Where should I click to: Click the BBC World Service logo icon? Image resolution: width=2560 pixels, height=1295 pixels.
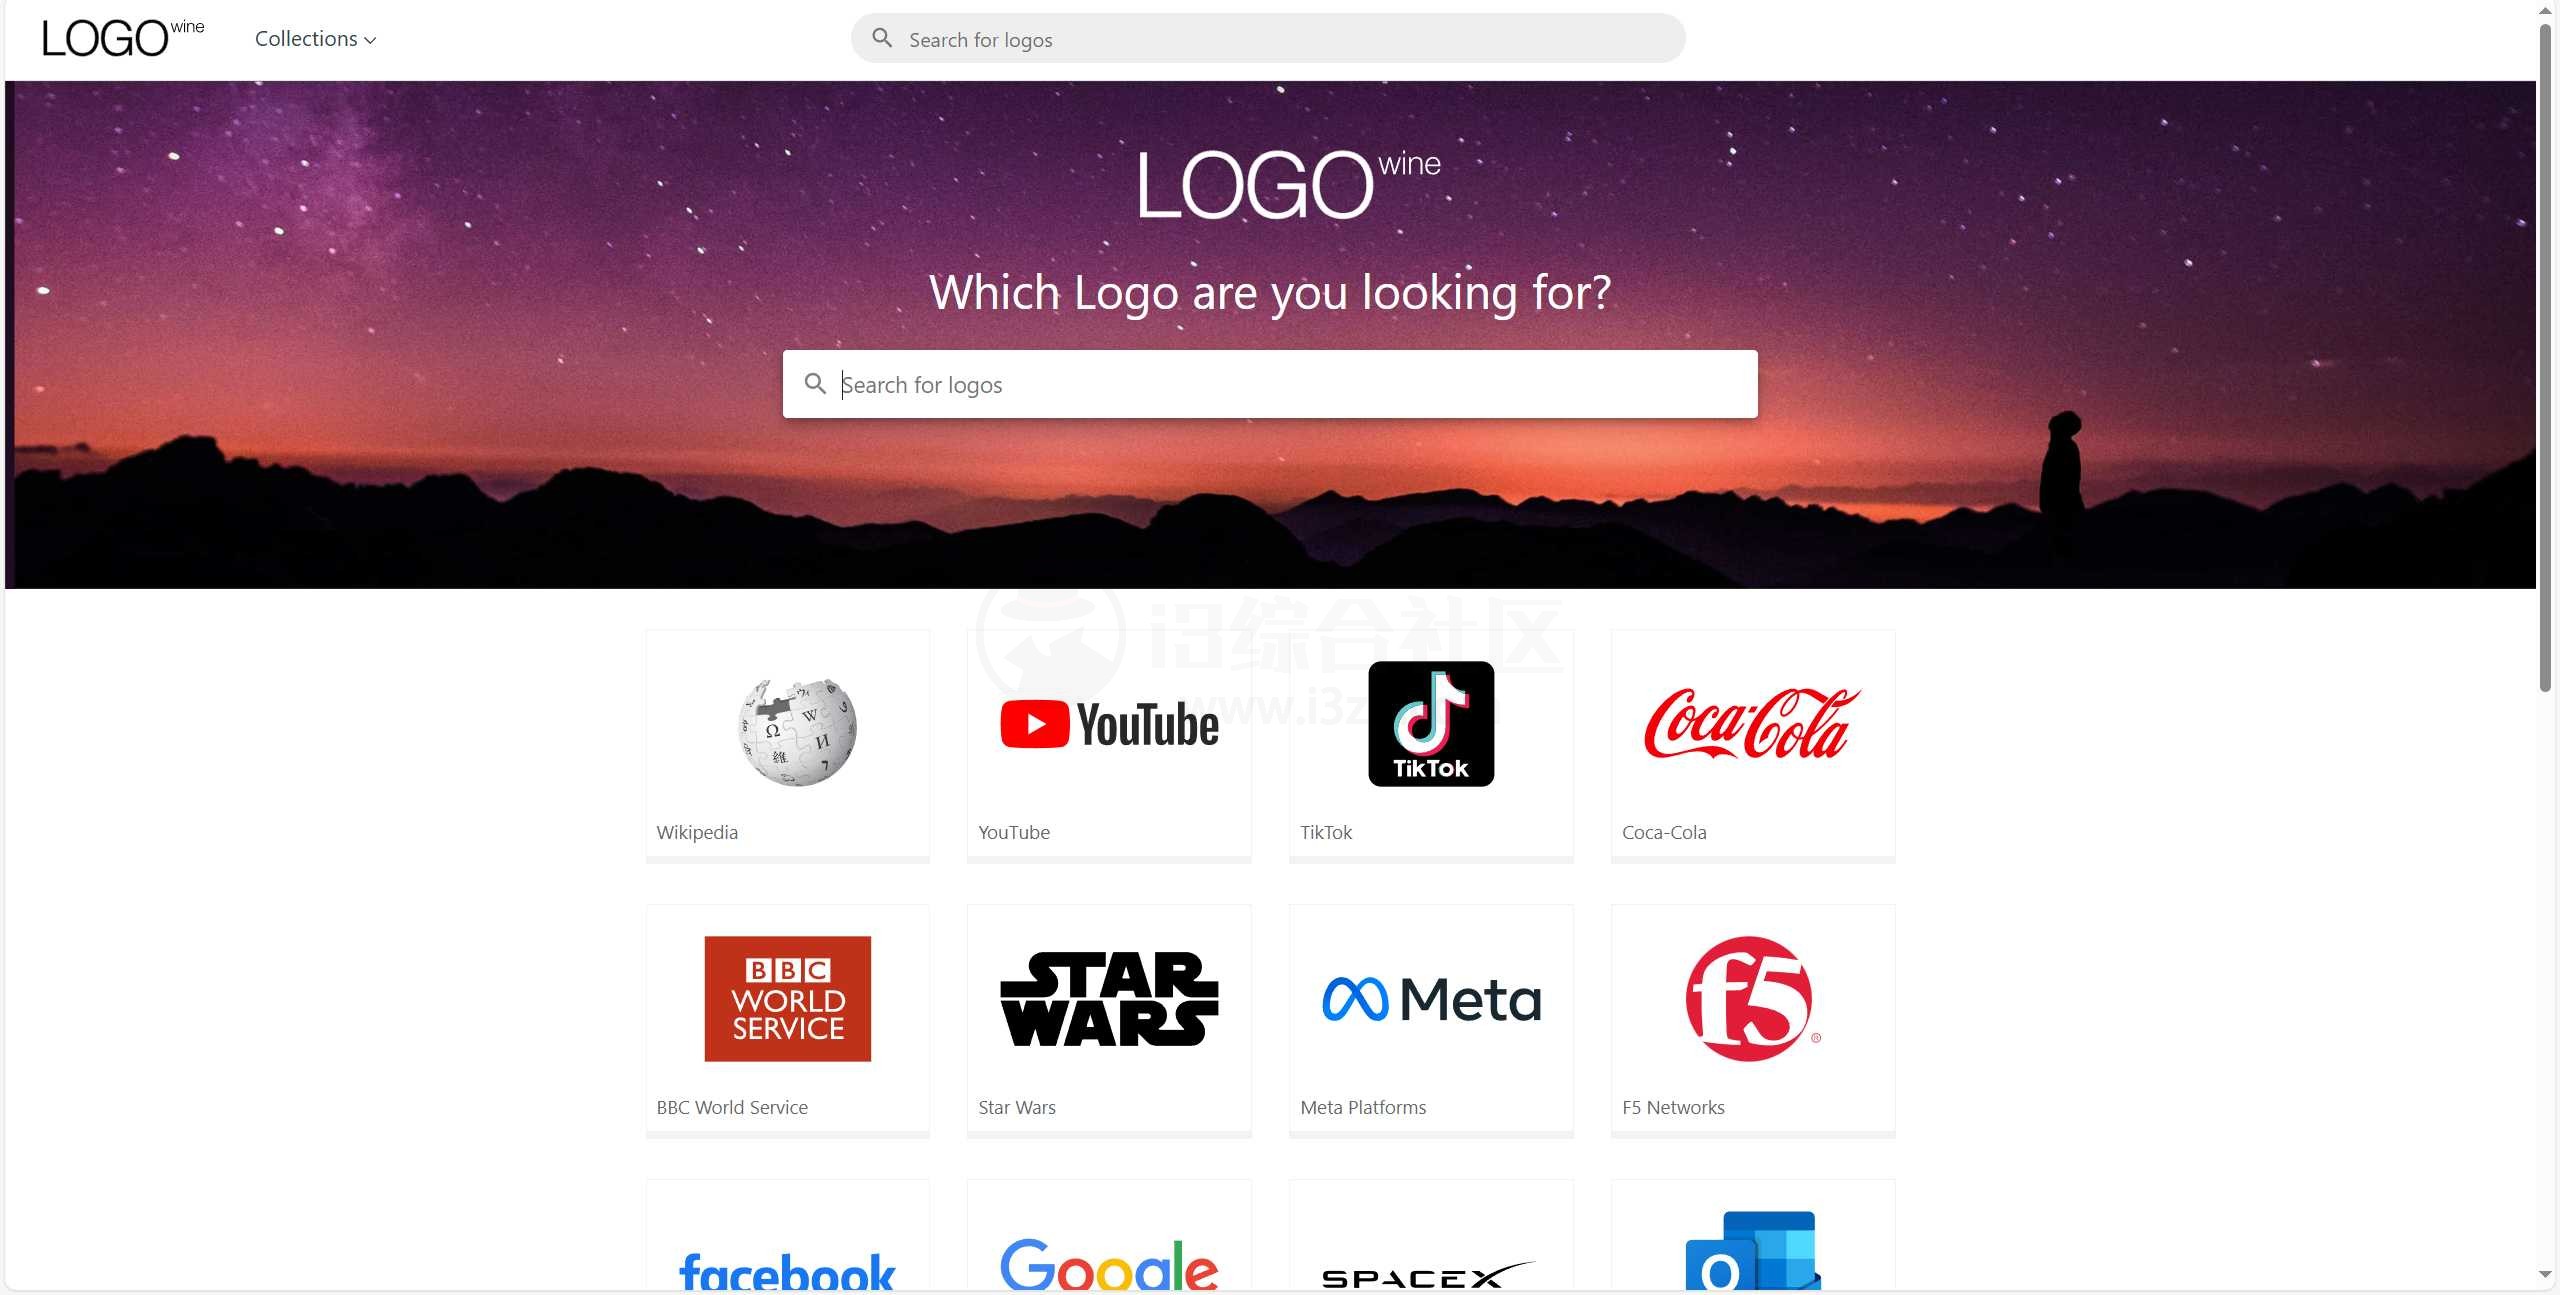[x=788, y=999]
